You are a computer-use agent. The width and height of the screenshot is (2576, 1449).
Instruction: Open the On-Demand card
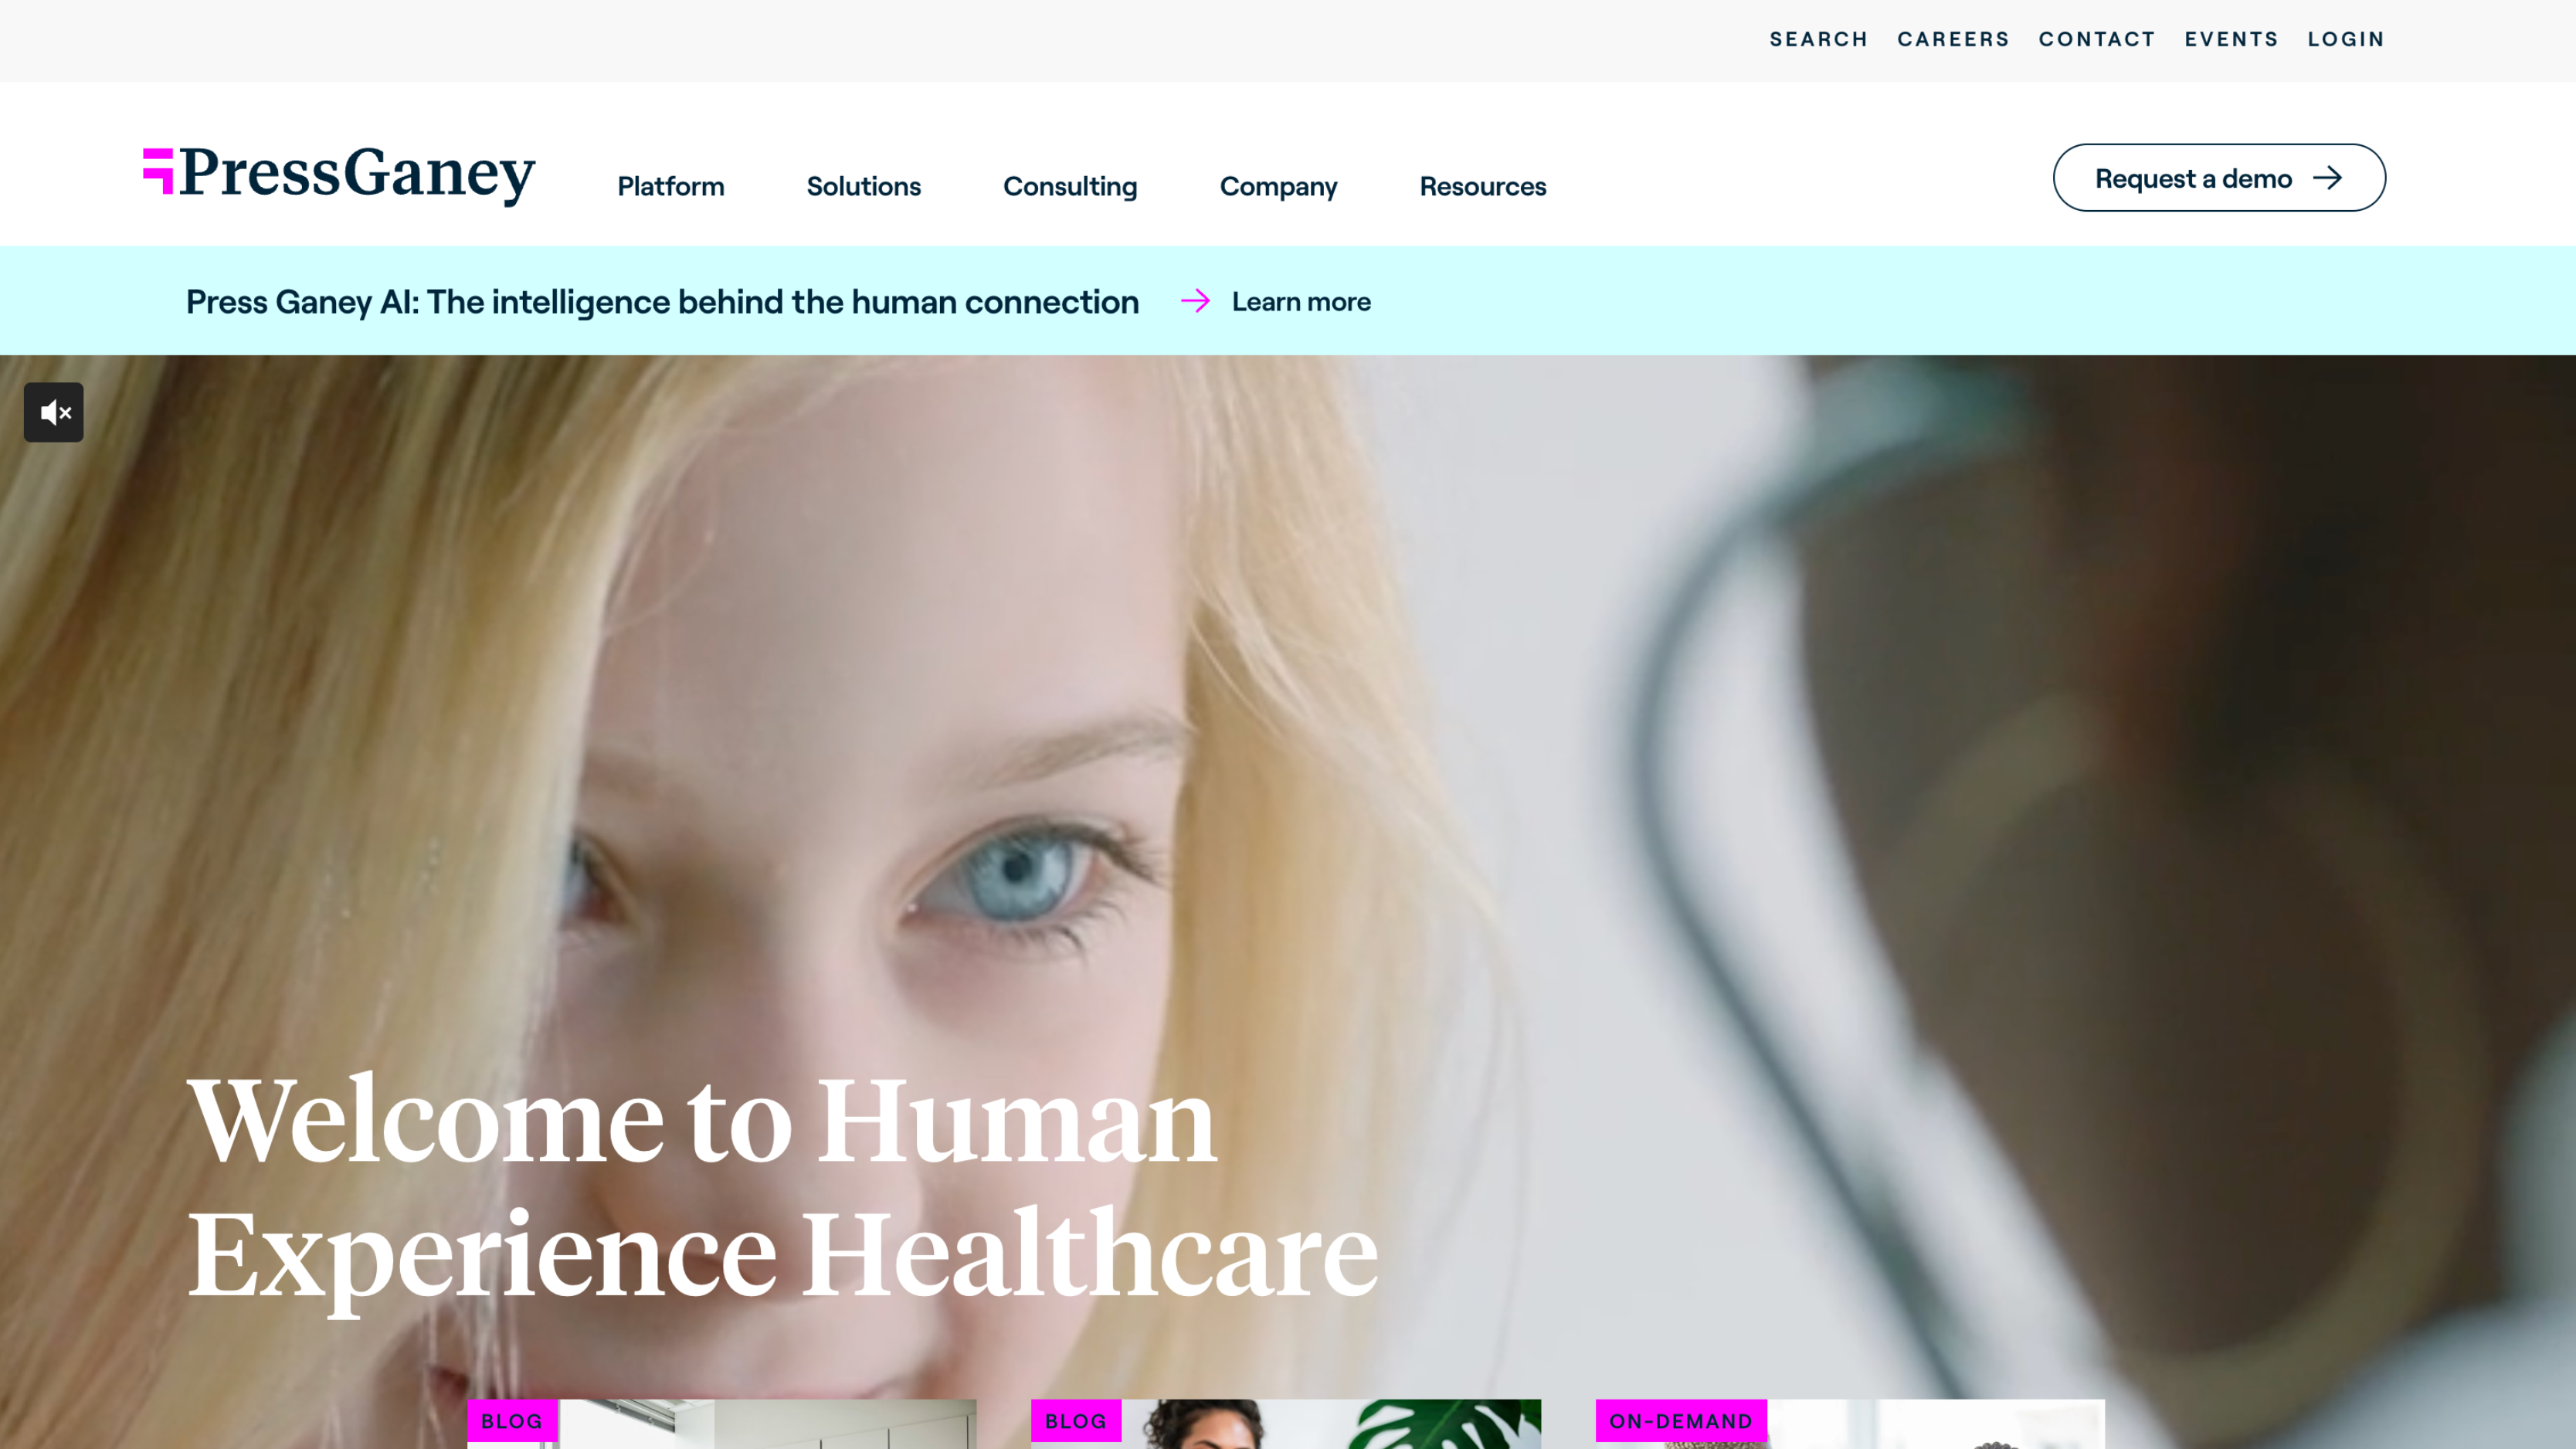(x=1850, y=1424)
